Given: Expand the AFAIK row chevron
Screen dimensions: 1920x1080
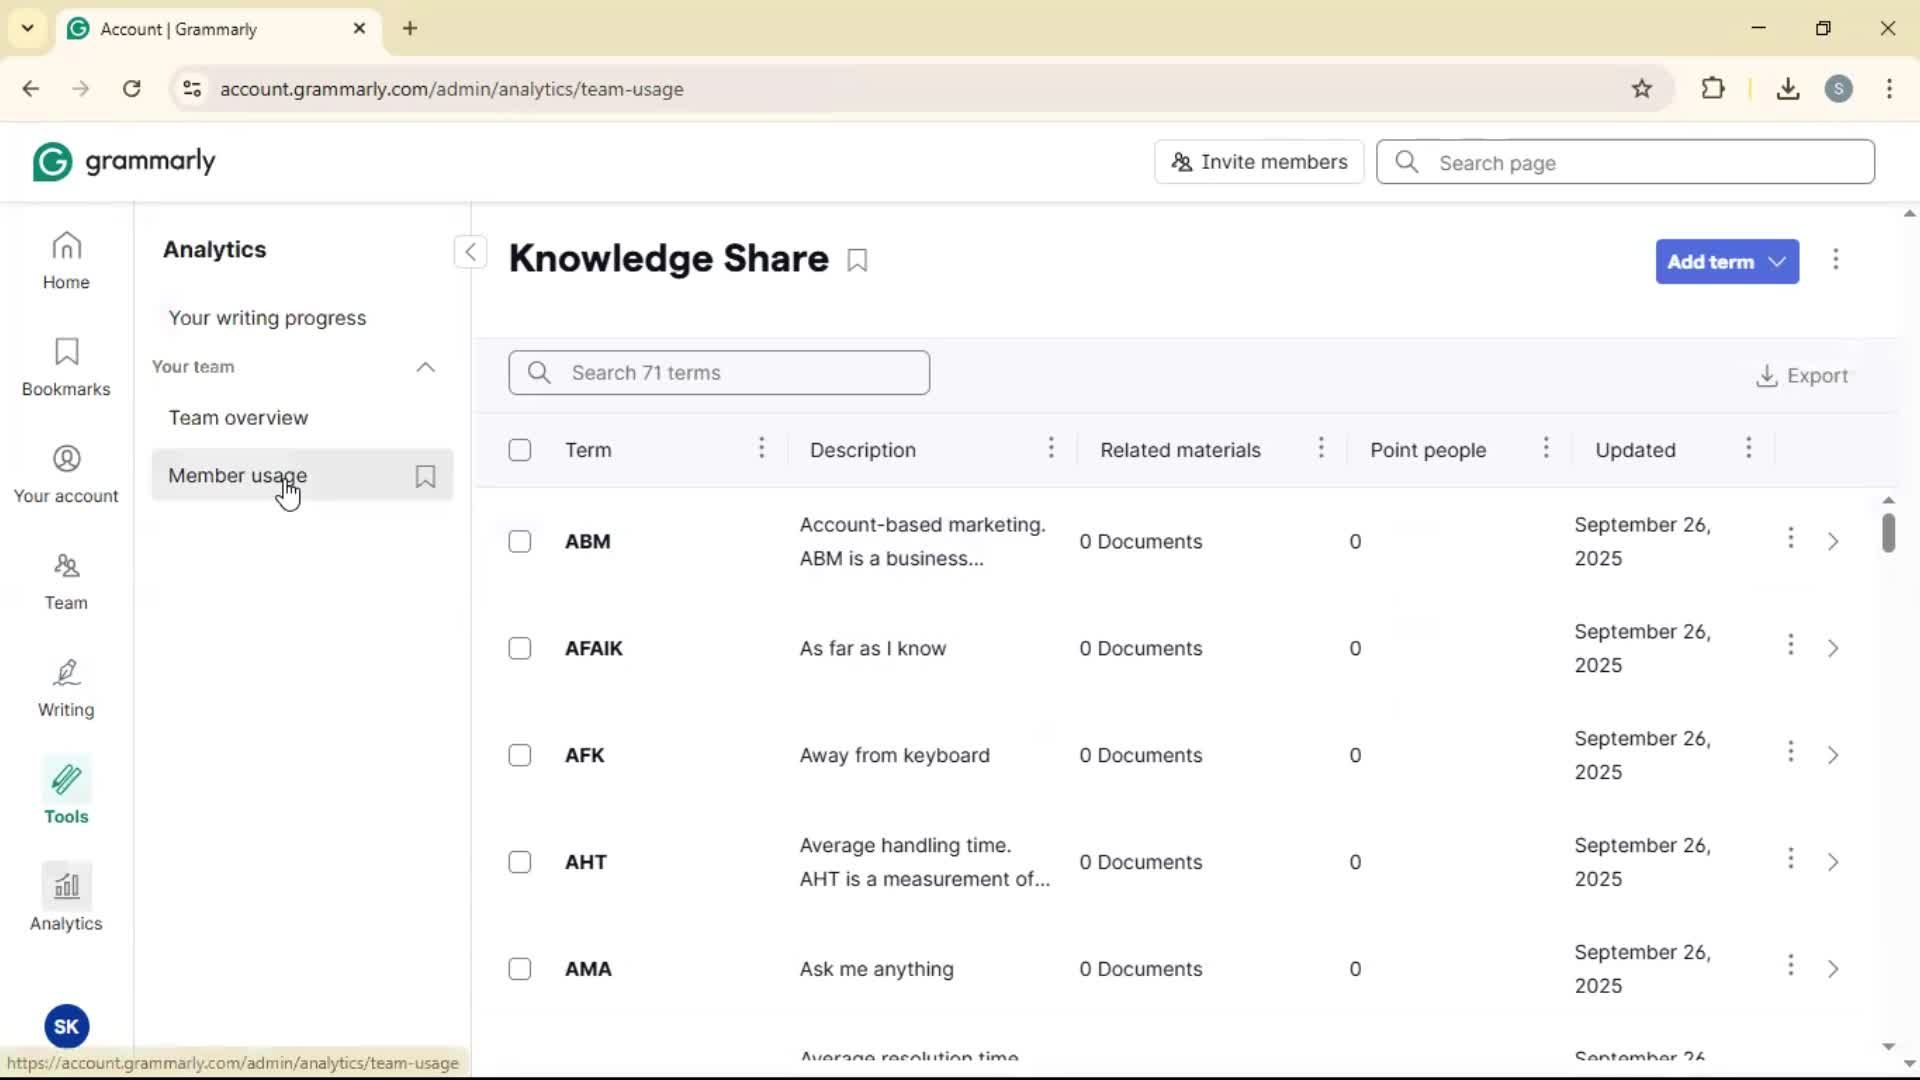Looking at the screenshot, I should click(x=1832, y=648).
